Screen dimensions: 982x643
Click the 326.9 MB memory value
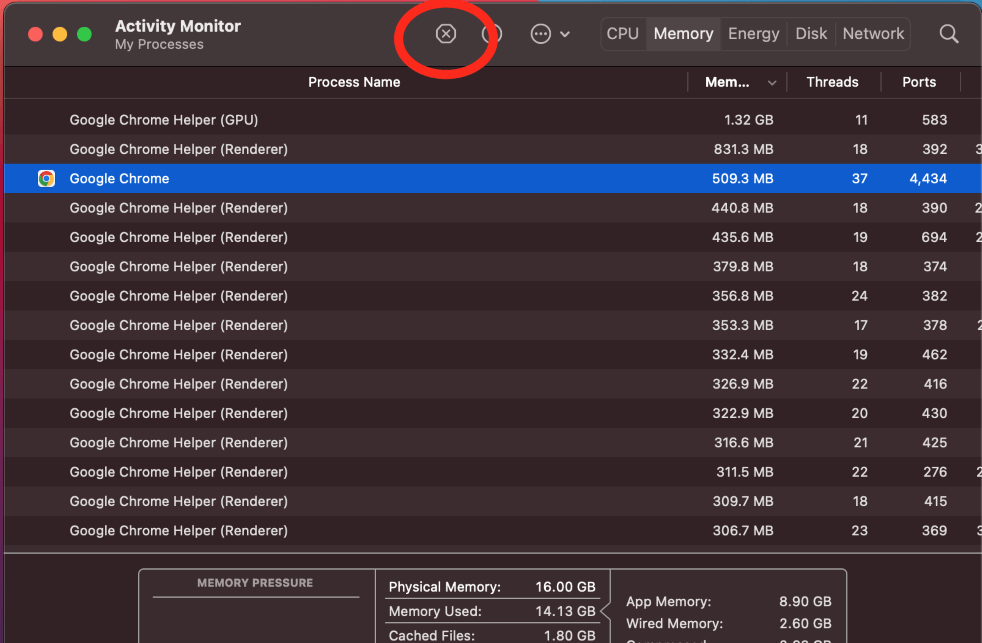coord(743,384)
